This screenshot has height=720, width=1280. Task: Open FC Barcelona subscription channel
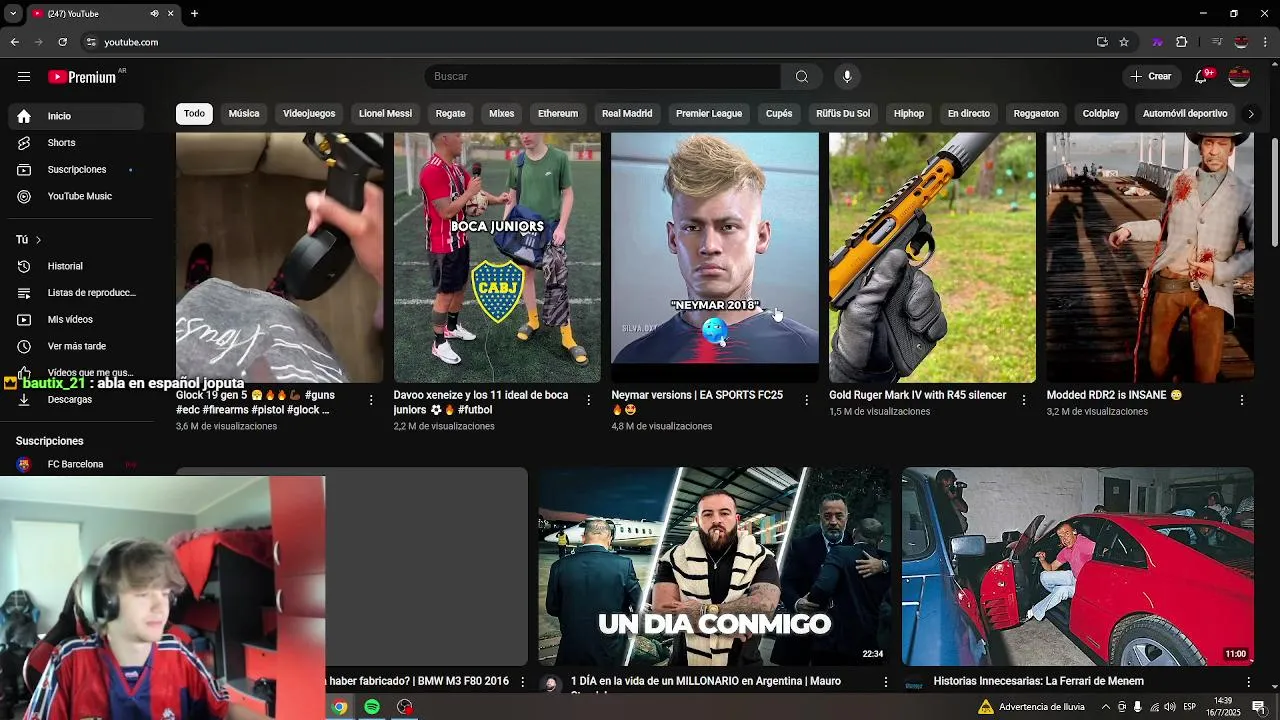(x=76, y=464)
